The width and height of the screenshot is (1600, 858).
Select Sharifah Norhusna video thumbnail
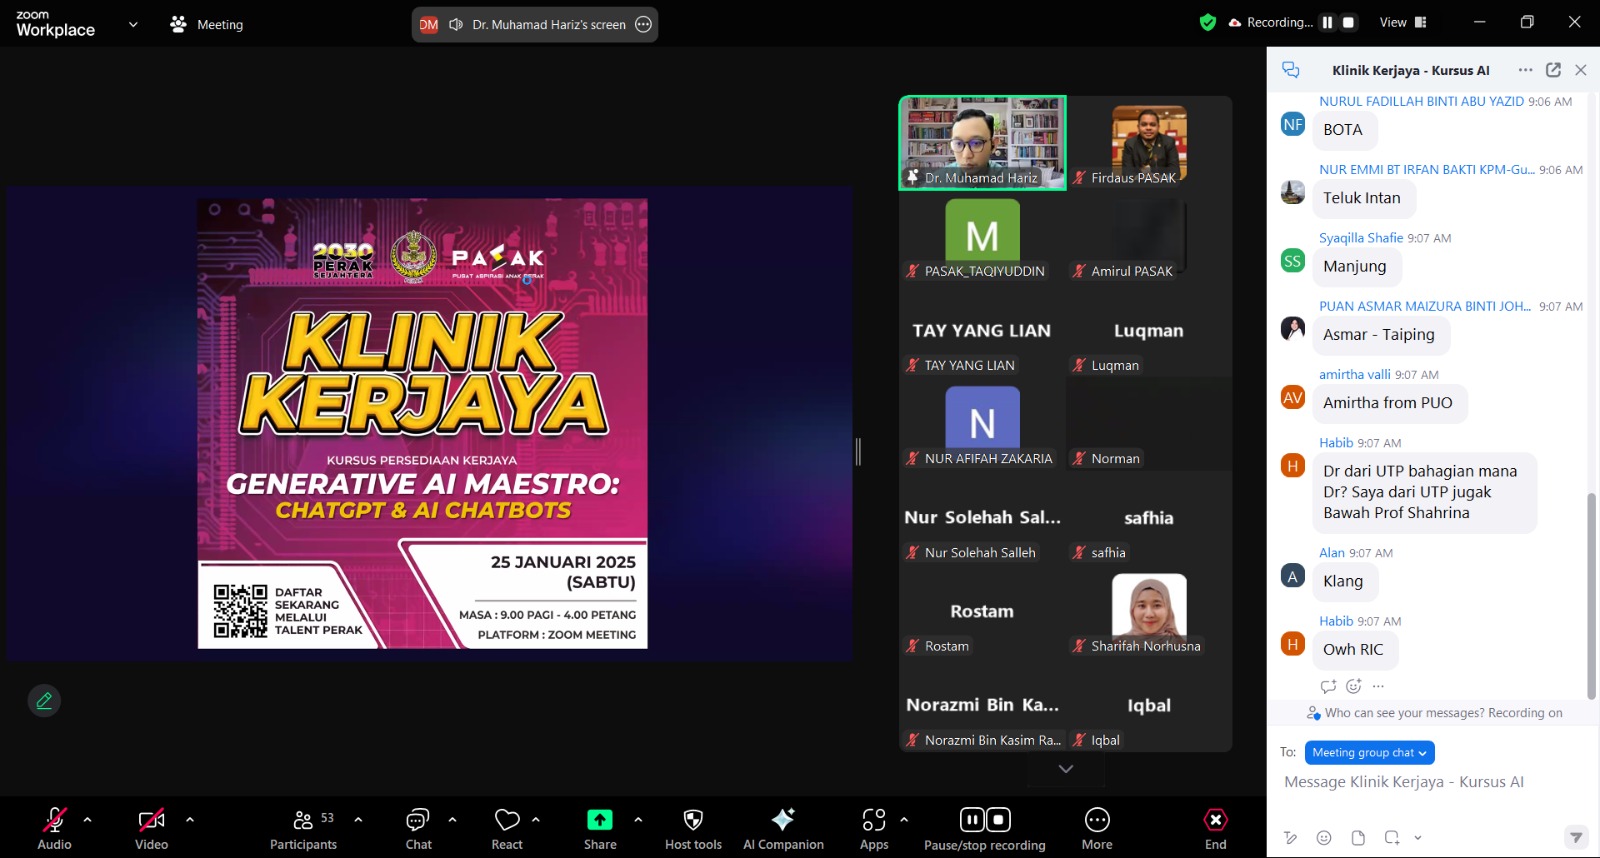(x=1149, y=610)
